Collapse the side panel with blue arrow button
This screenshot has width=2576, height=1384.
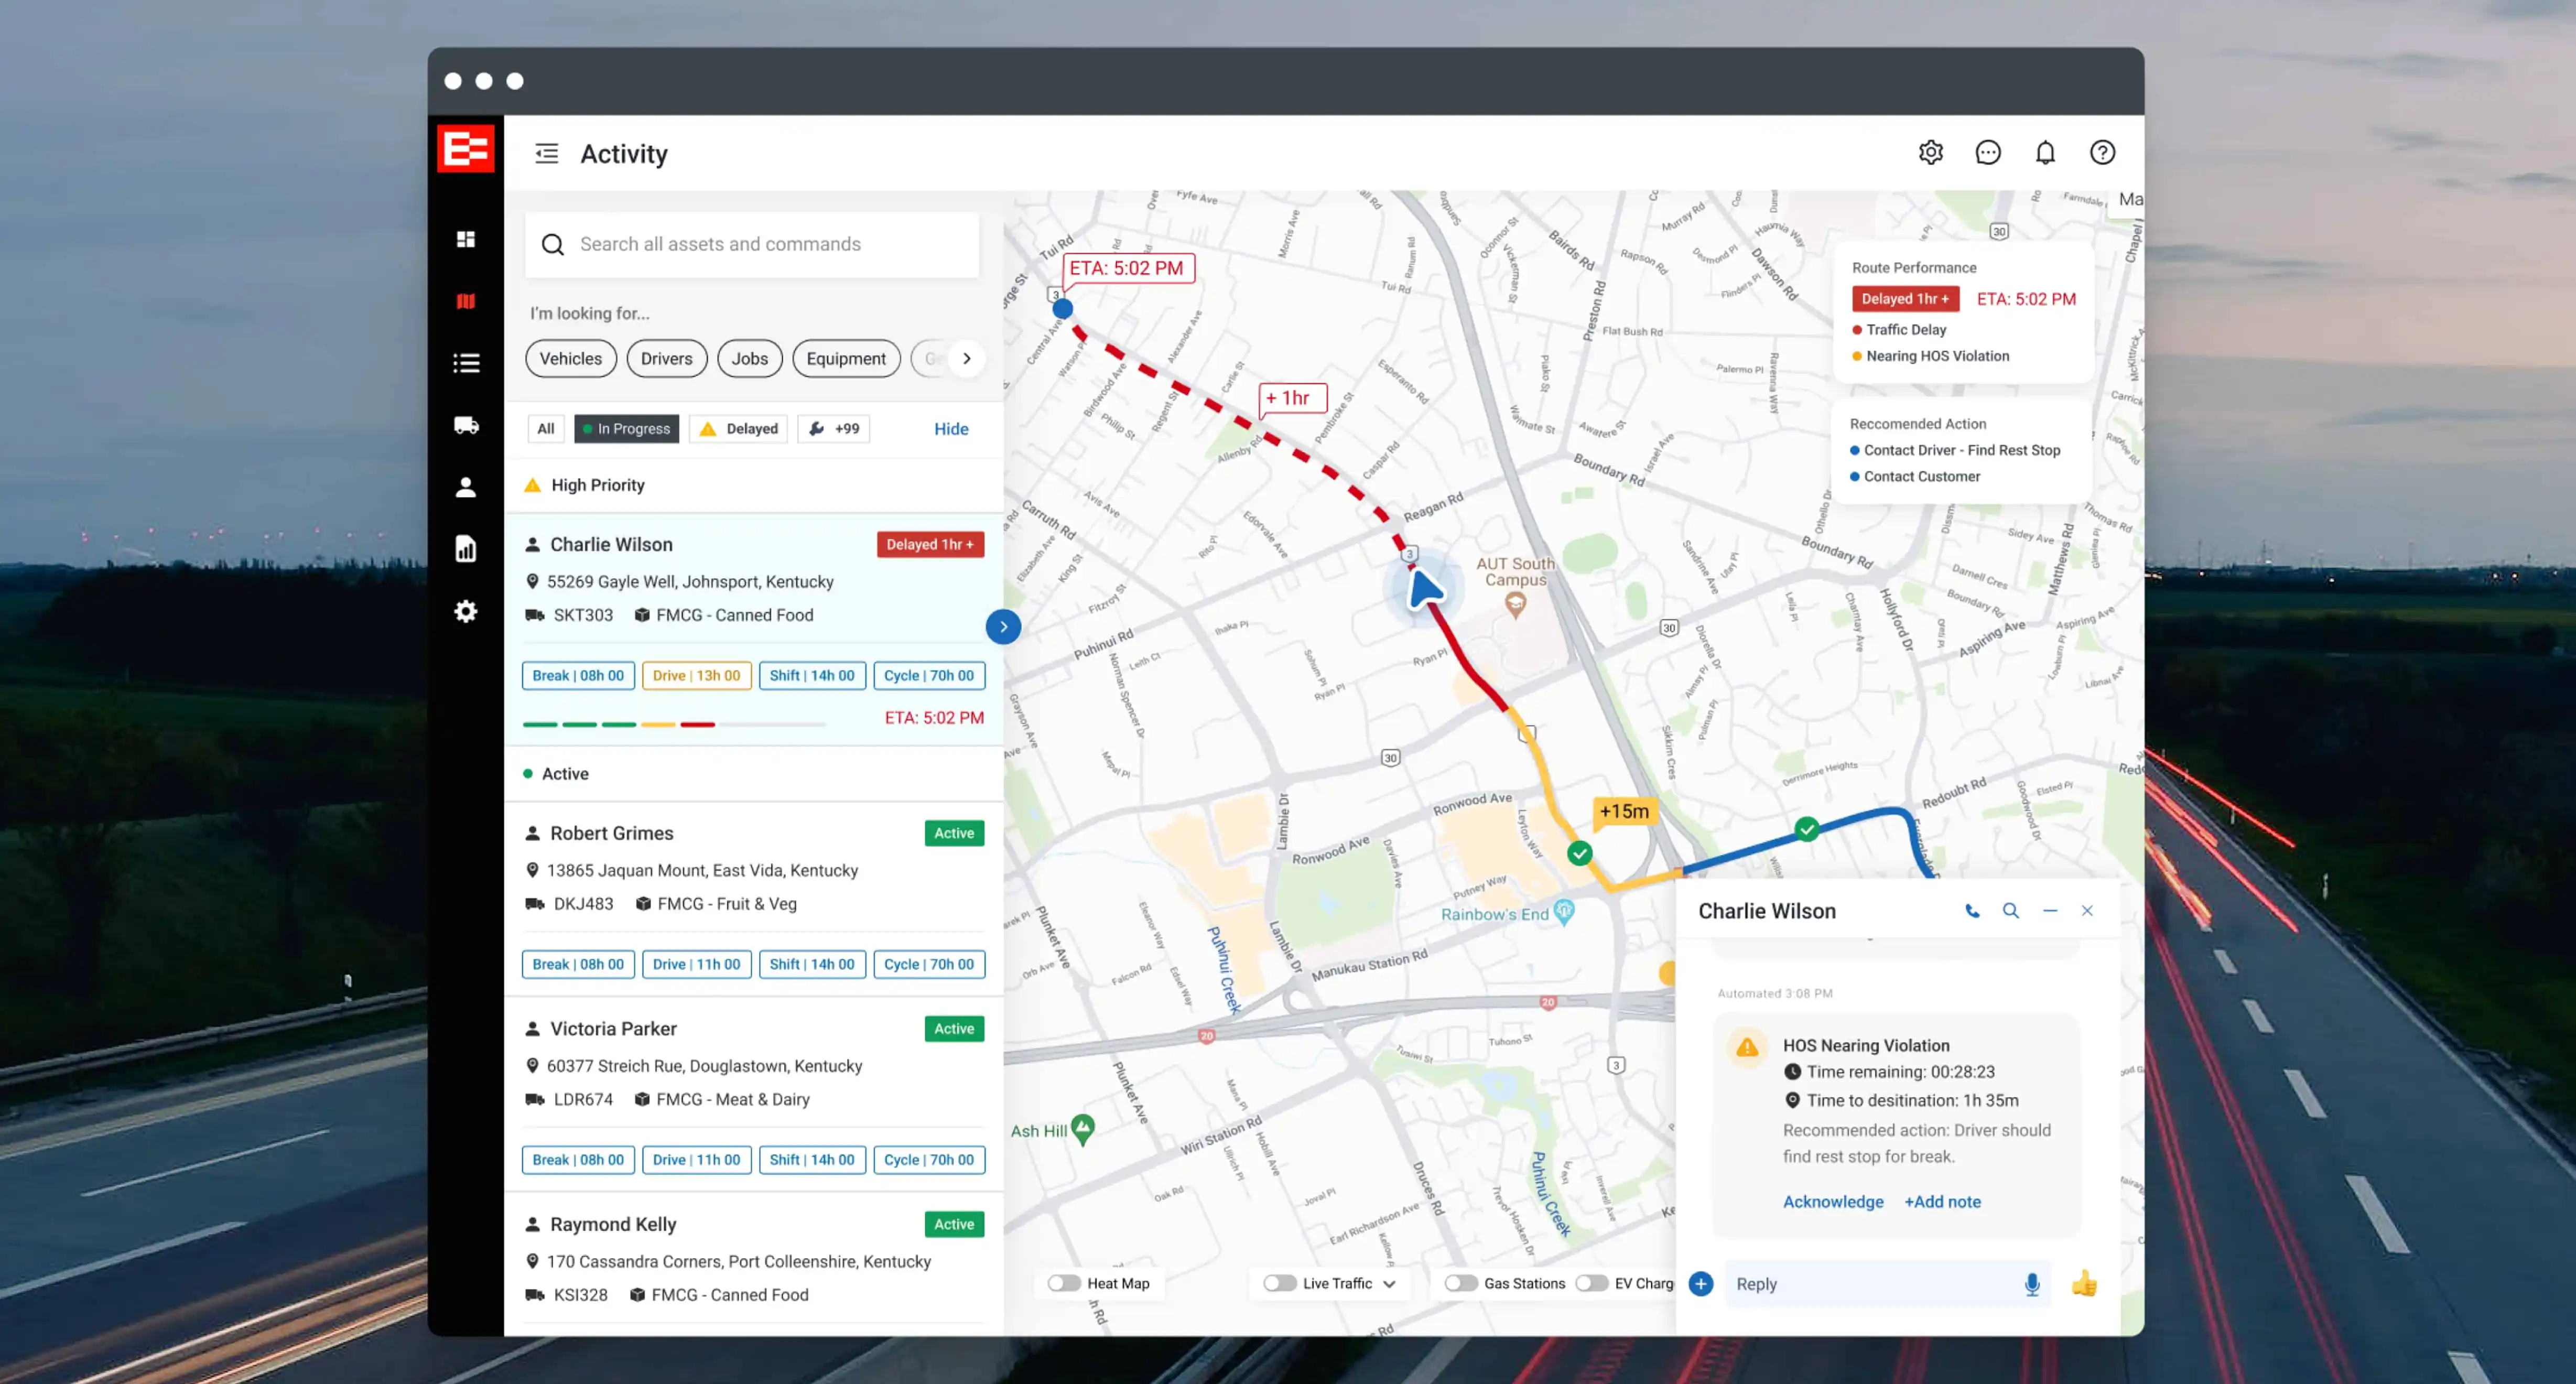[1003, 627]
